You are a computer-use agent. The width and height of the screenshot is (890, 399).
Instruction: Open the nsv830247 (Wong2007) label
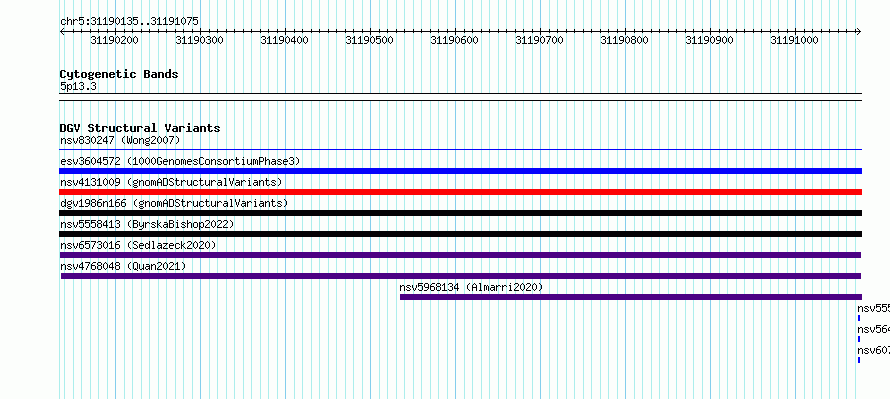pos(120,140)
